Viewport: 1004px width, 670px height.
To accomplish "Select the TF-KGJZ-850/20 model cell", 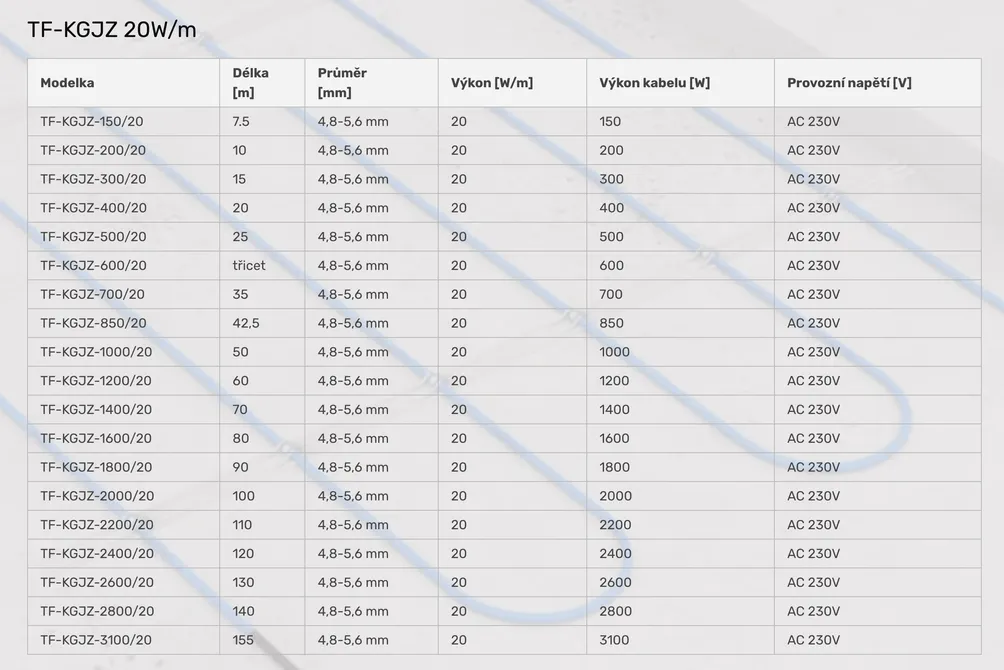I will [93, 323].
